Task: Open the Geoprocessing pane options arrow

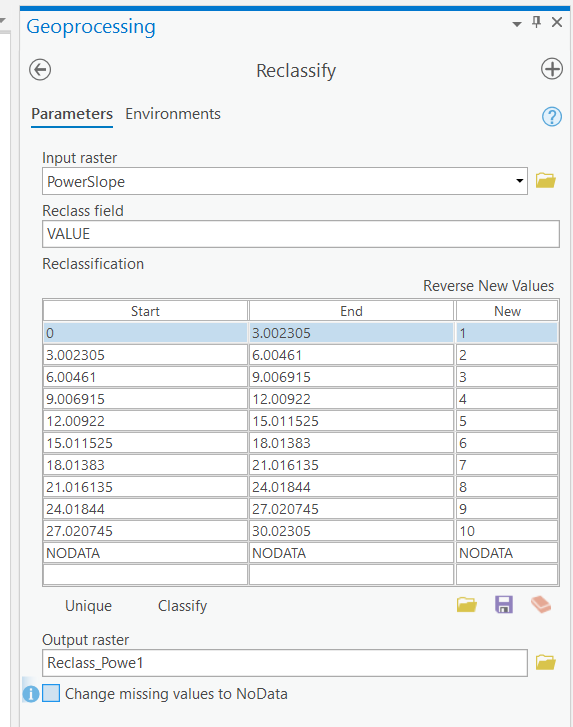Action: (517, 24)
